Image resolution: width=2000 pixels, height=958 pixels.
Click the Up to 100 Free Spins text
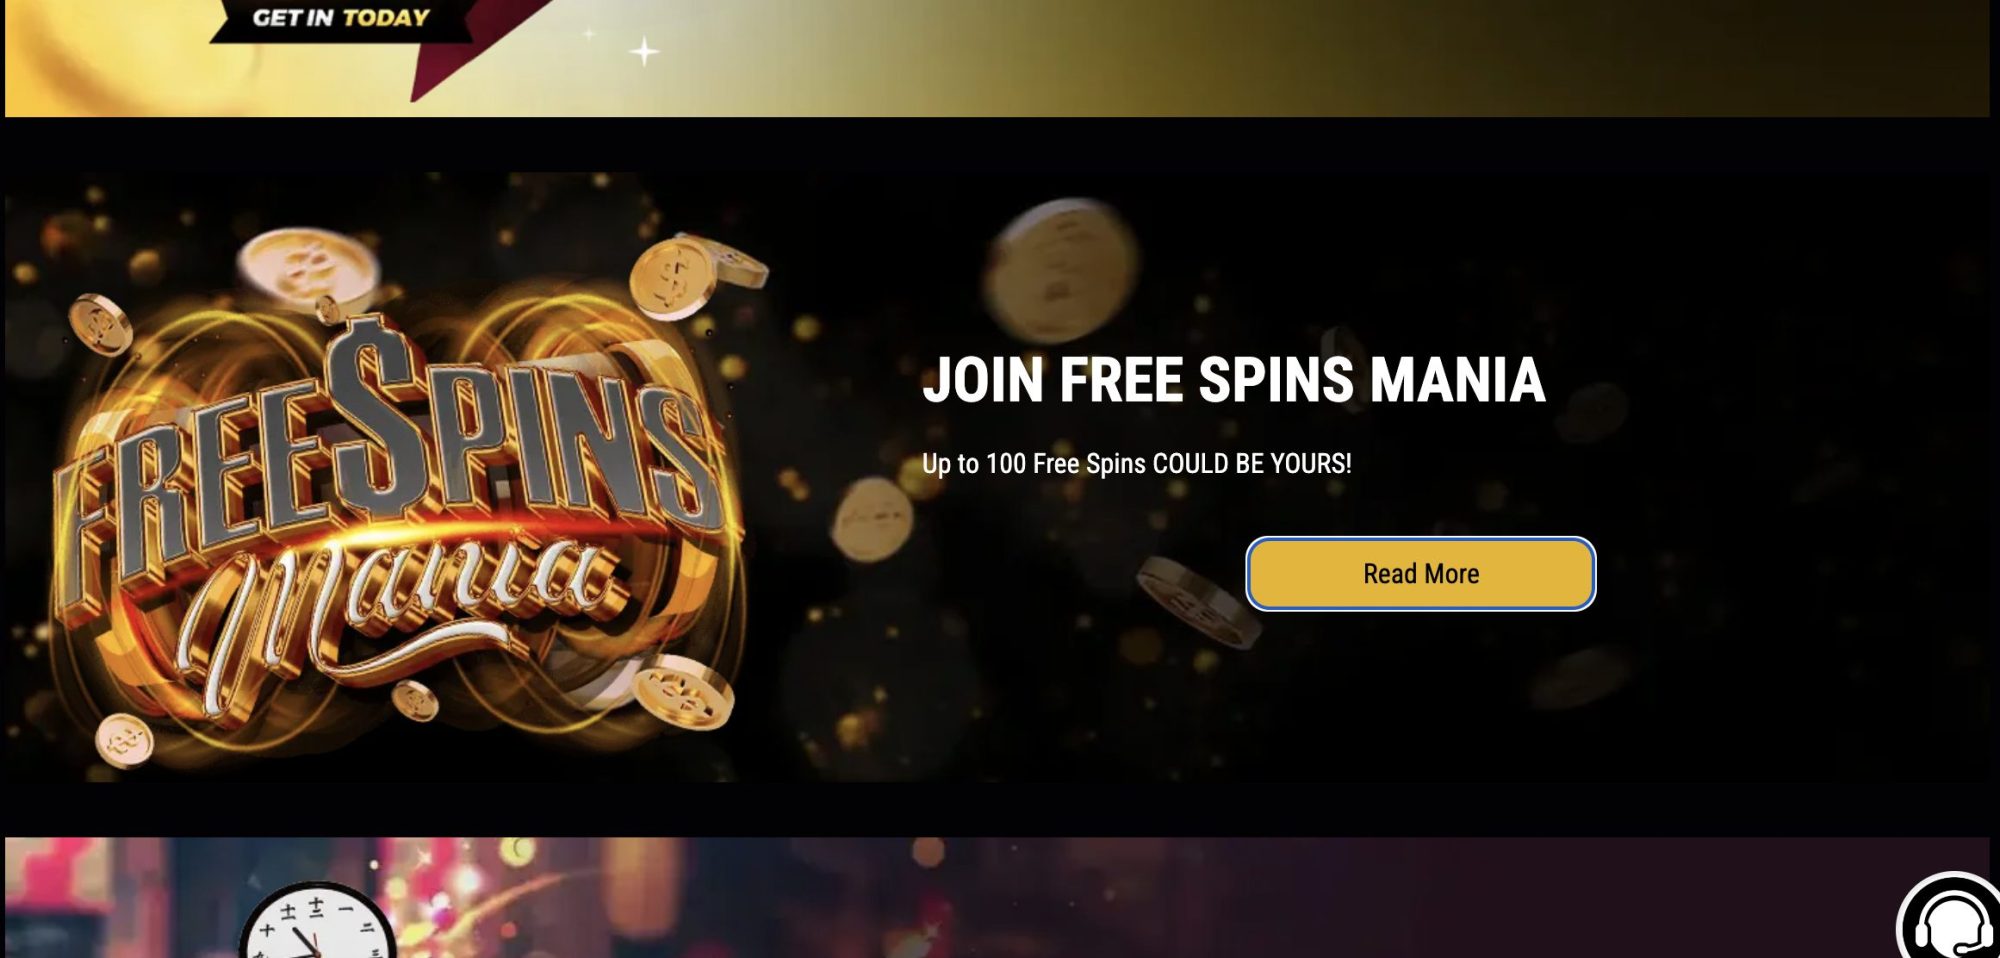[1137, 464]
